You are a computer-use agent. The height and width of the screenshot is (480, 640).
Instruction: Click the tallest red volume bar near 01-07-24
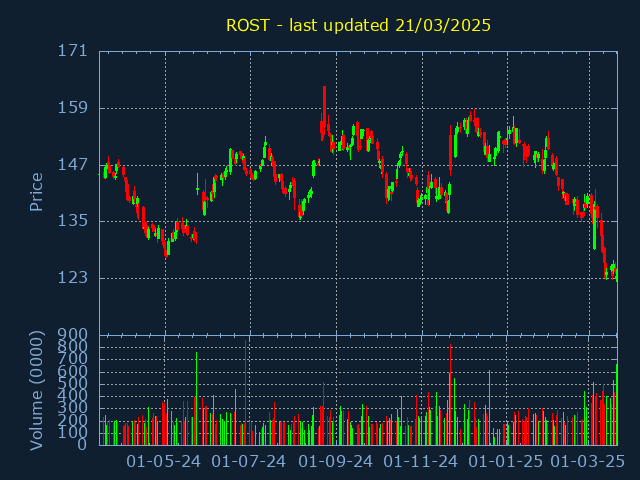[x=246, y=392]
